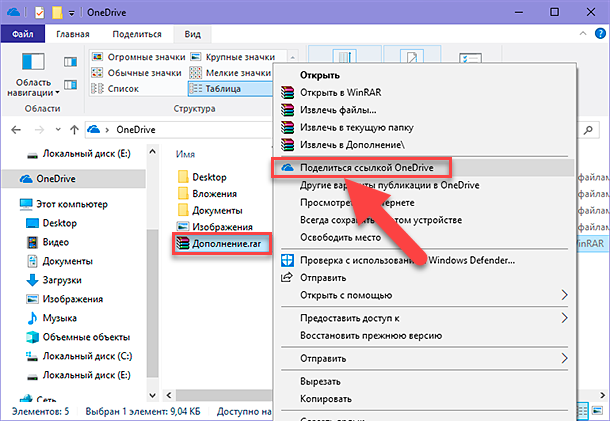Viewport: 610px width, 421px height.
Task: Choose Обычные значки layout
Action: coord(137,73)
